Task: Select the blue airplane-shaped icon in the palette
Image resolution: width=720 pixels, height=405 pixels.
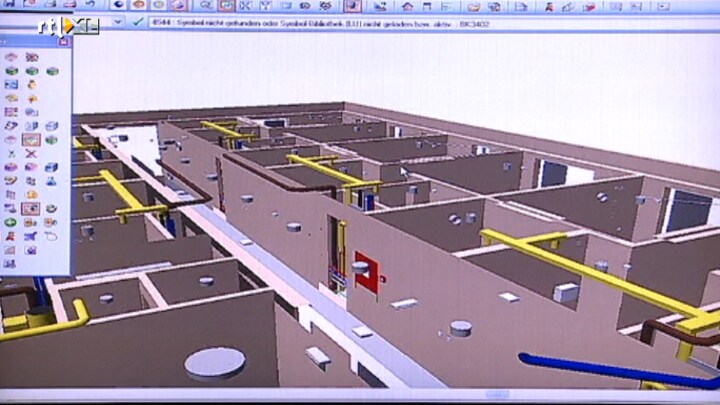Action: (30, 236)
